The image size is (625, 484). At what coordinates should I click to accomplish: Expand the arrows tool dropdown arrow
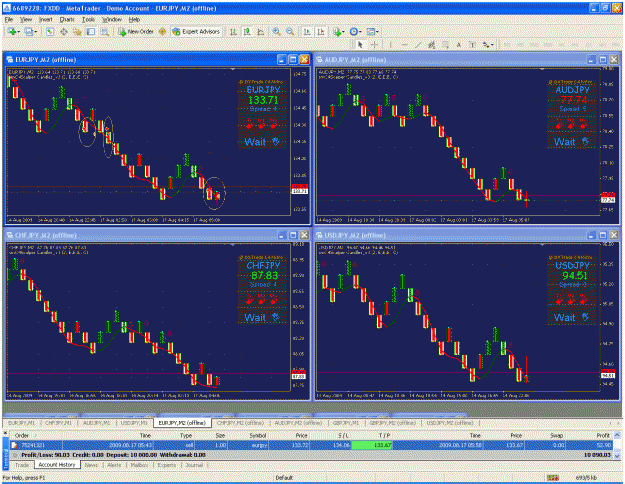click(492, 45)
